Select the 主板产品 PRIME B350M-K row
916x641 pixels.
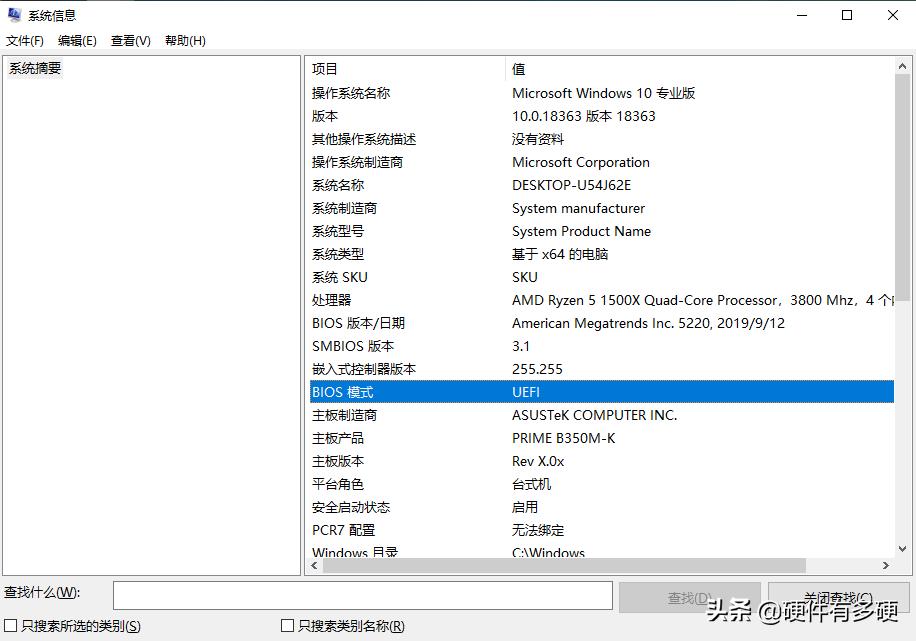[400, 438]
